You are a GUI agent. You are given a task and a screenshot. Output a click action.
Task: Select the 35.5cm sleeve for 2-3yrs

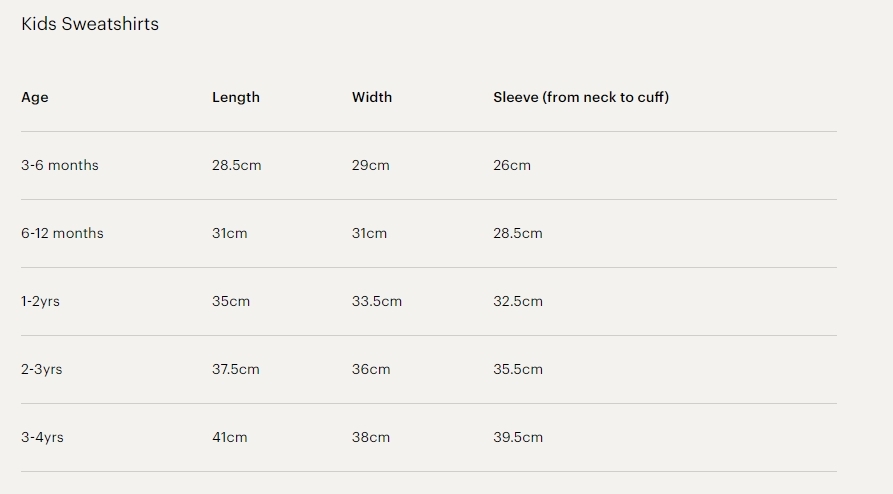(x=518, y=369)
